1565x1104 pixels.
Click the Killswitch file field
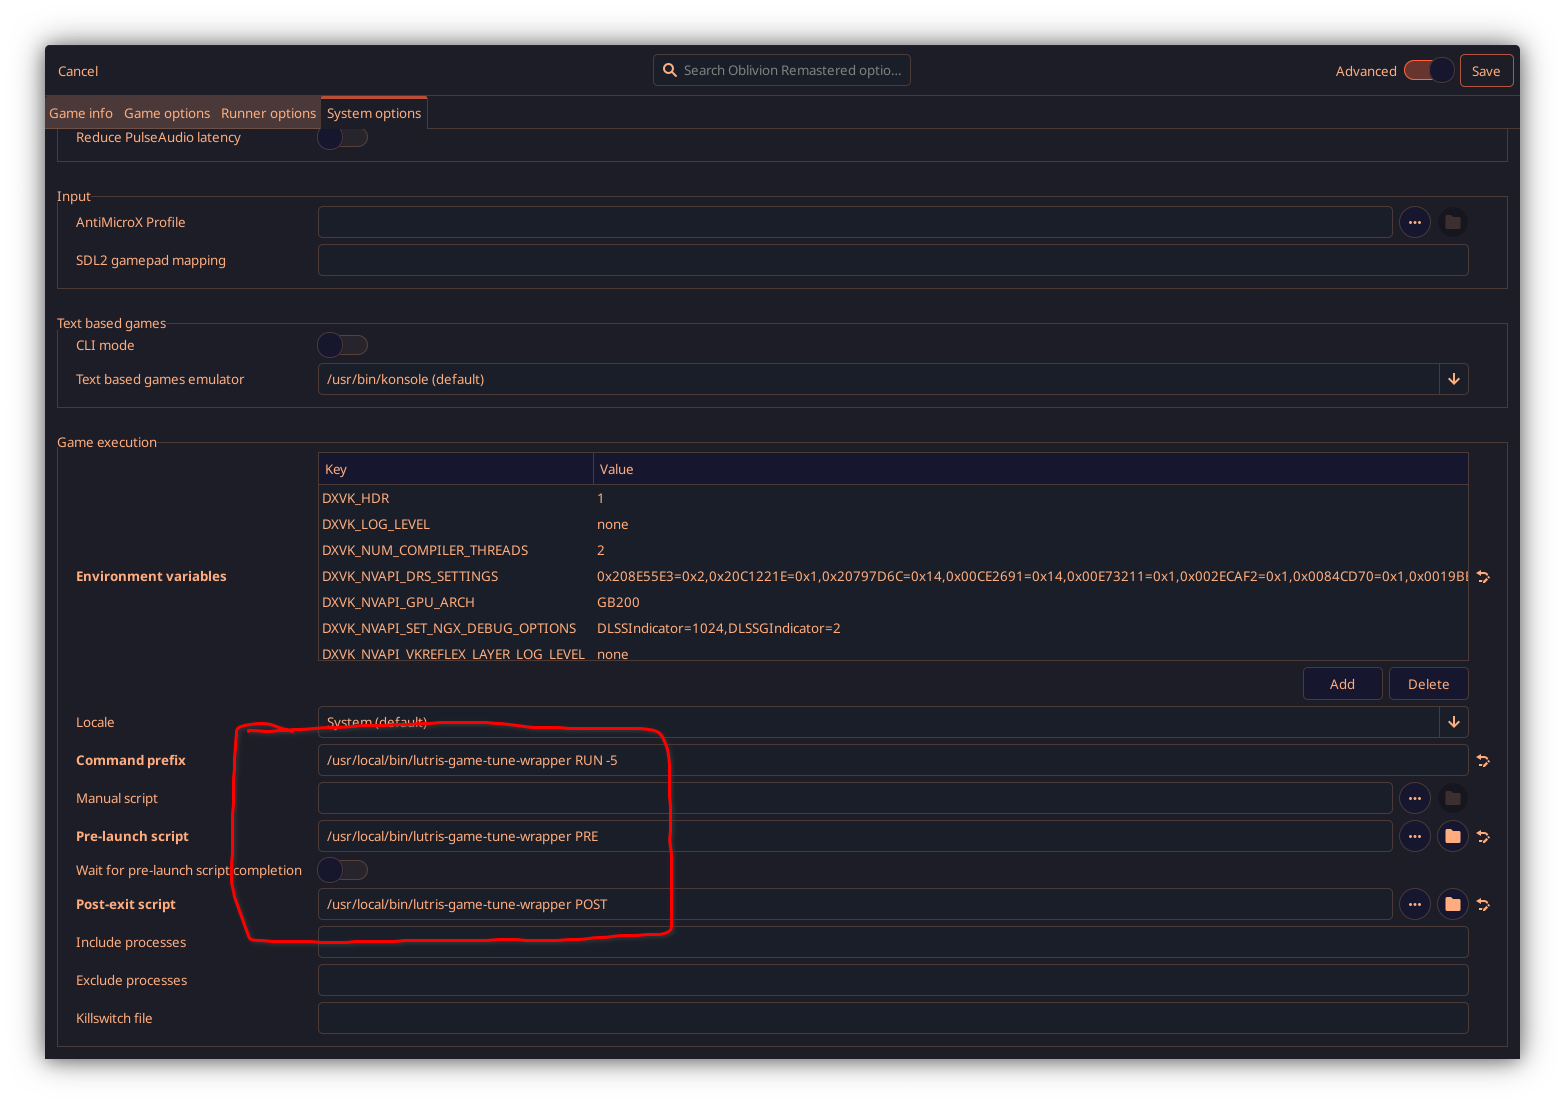893,1018
